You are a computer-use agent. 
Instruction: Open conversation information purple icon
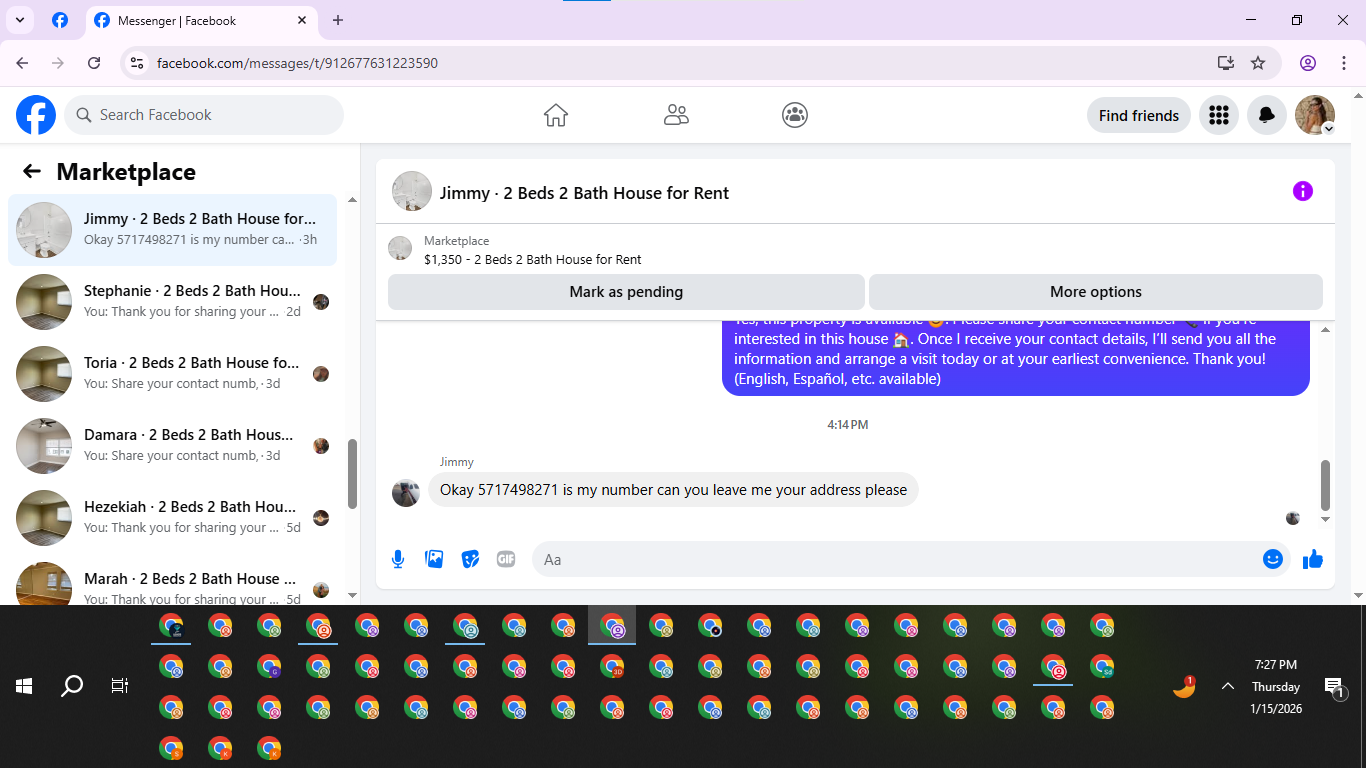click(1302, 191)
